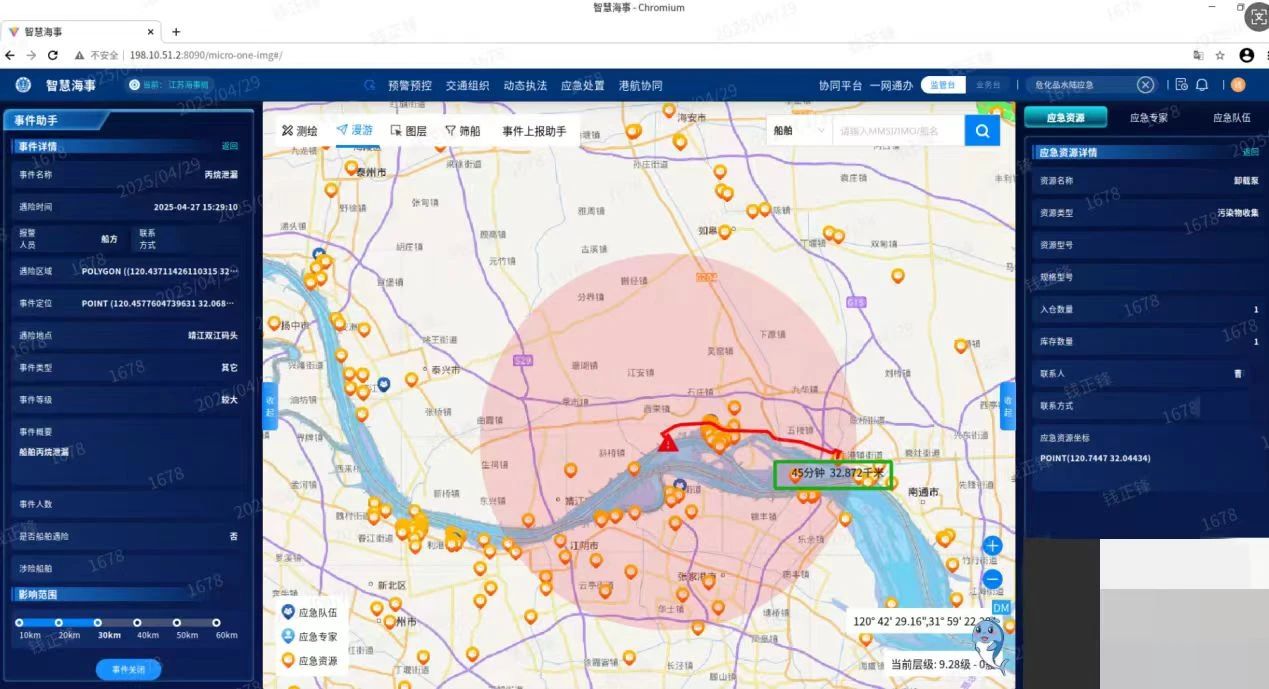Set impact range slider to 40km
Image resolution: width=1269 pixels, height=689 pixels.
click(x=138, y=623)
